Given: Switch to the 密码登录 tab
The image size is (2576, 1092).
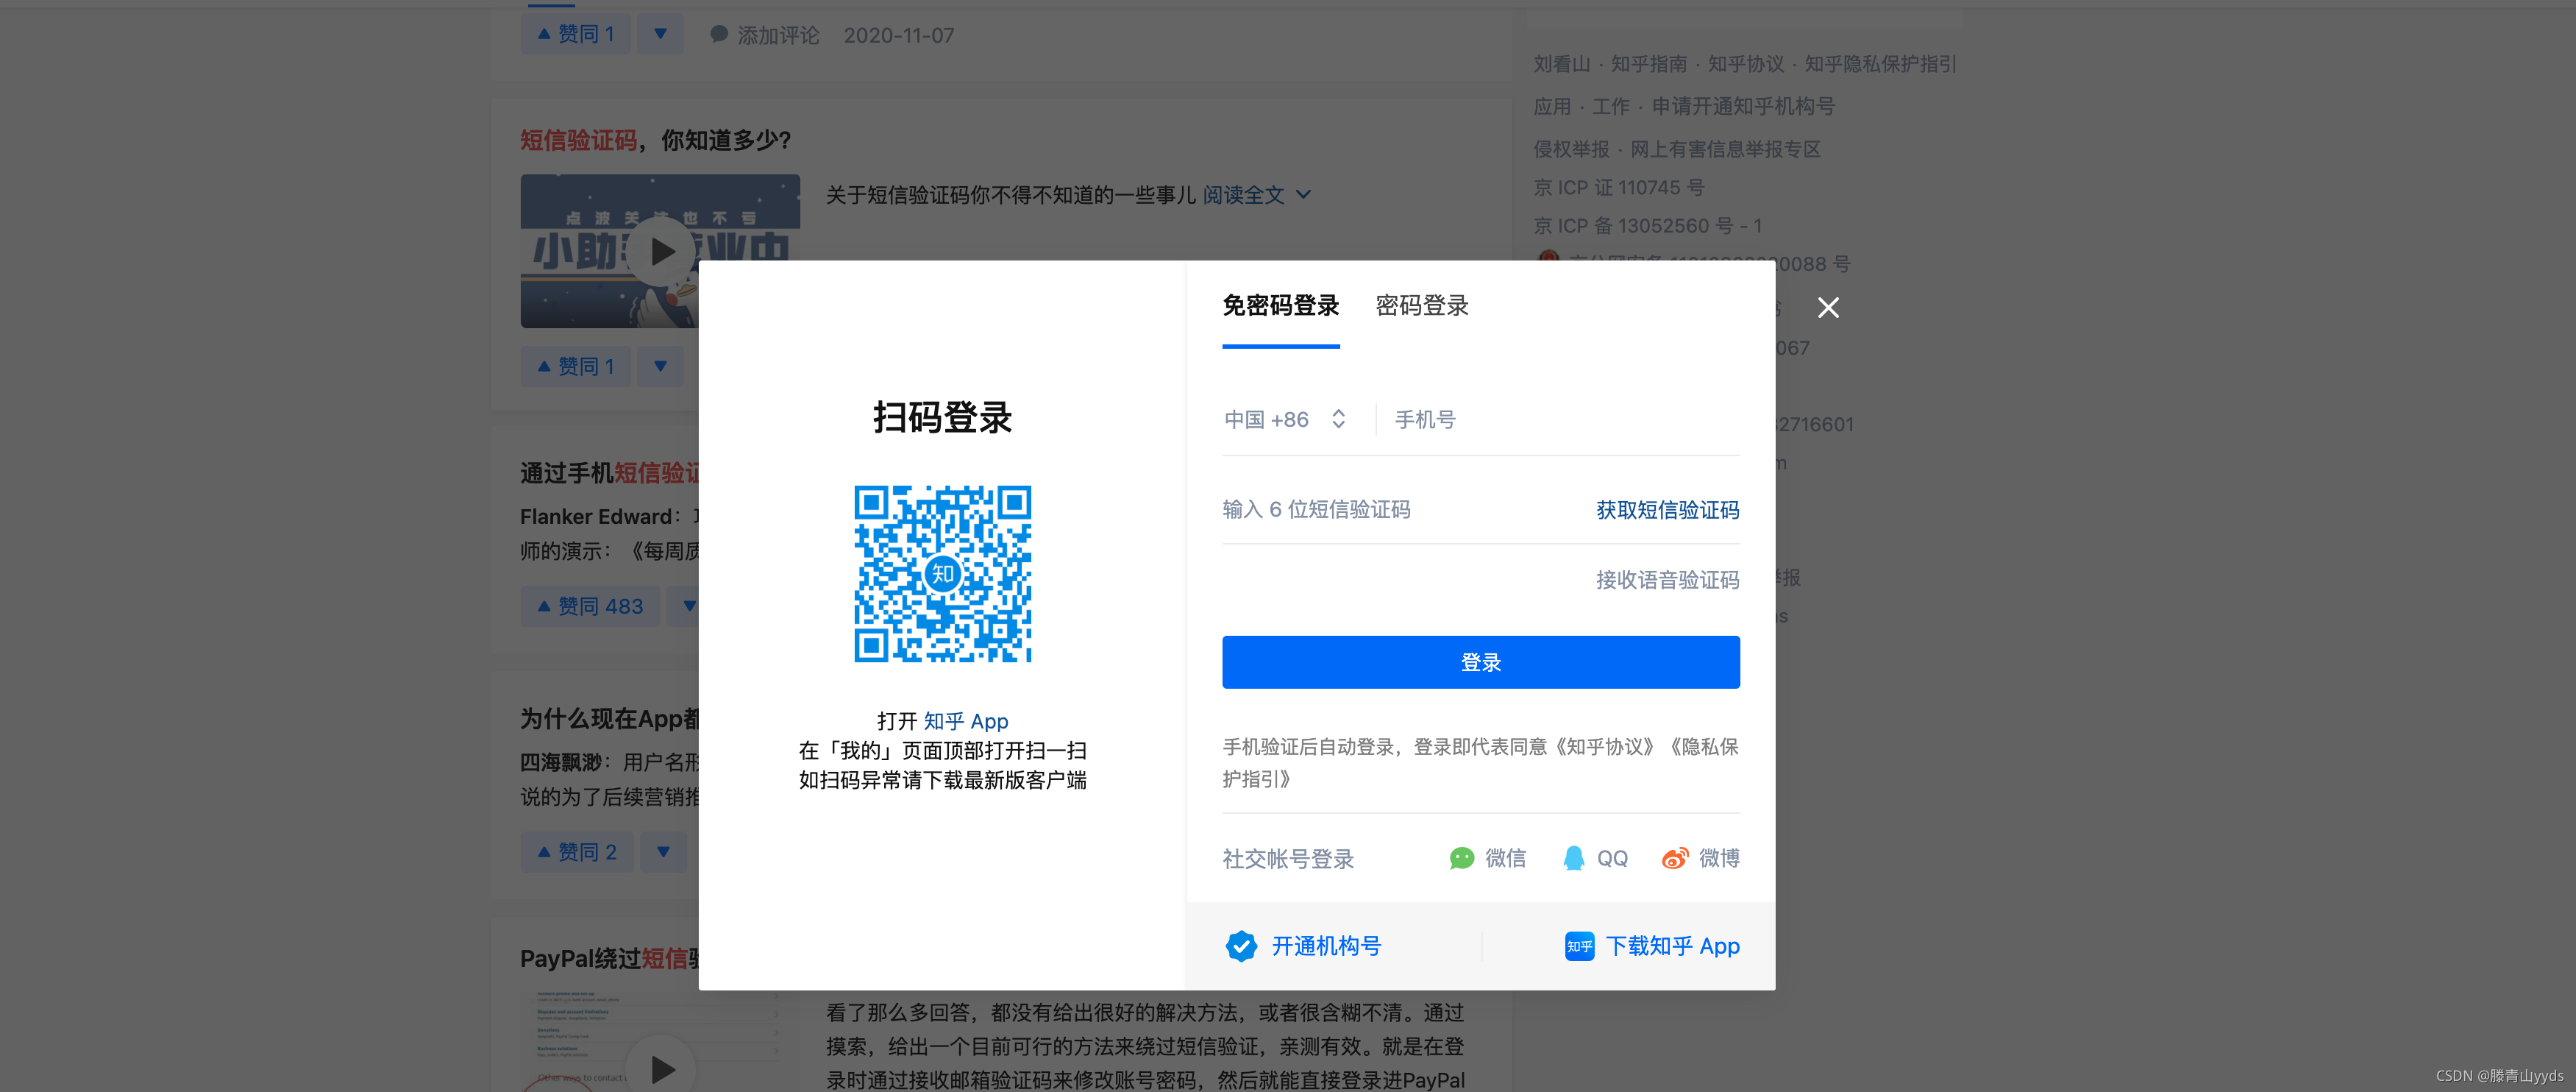Looking at the screenshot, I should [1421, 306].
